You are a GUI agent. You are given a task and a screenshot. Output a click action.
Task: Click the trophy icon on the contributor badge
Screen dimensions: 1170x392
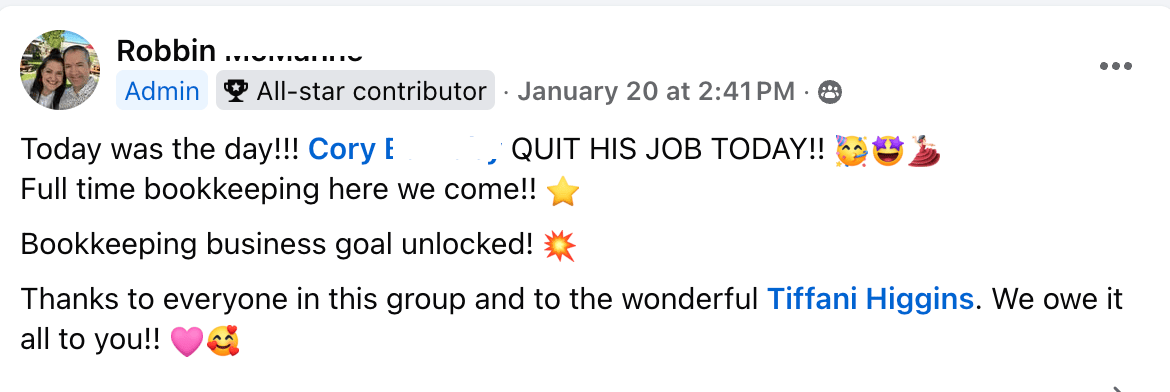[x=236, y=91]
